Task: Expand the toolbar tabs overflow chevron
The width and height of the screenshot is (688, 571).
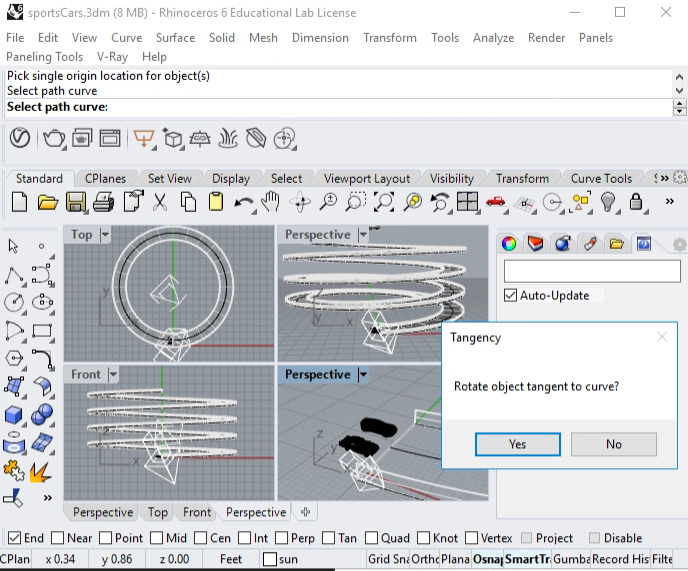Action: (x=665, y=178)
